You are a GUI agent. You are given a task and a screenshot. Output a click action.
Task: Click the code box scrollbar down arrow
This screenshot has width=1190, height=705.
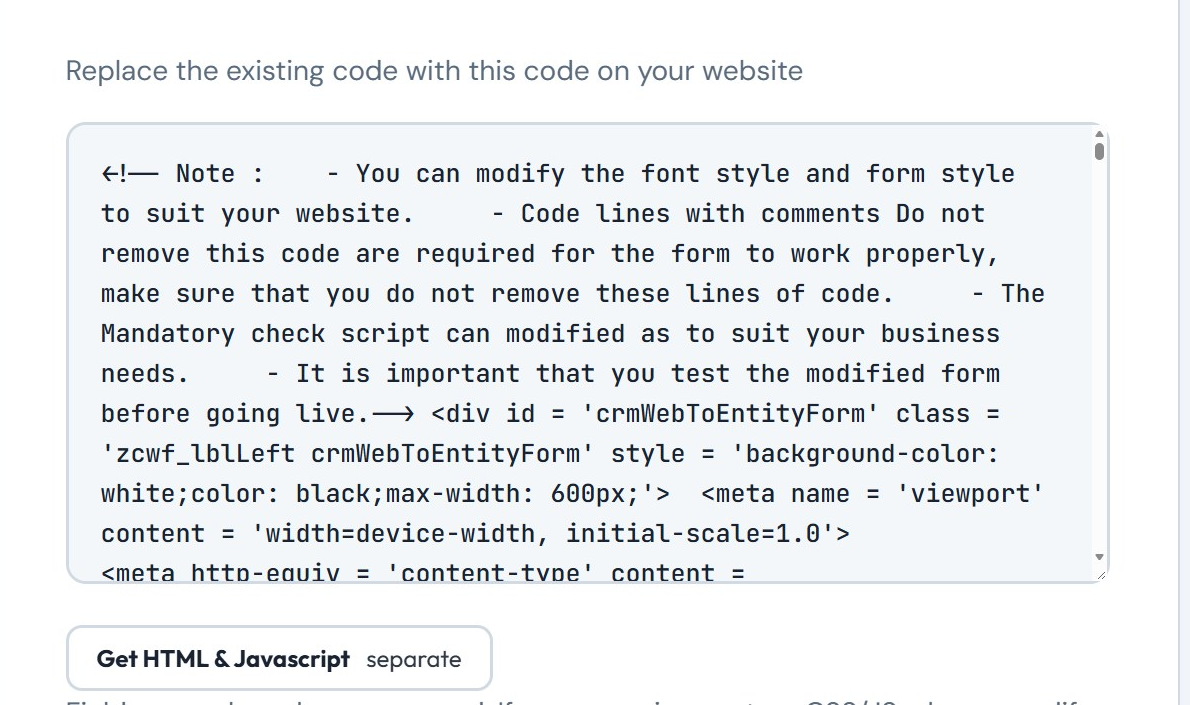tap(1099, 557)
